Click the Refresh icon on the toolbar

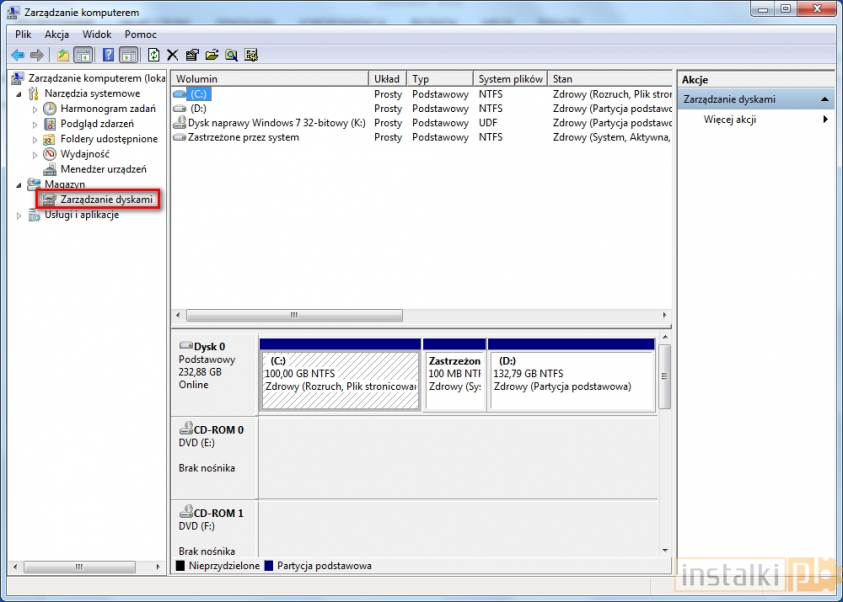click(x=154, y=55)
